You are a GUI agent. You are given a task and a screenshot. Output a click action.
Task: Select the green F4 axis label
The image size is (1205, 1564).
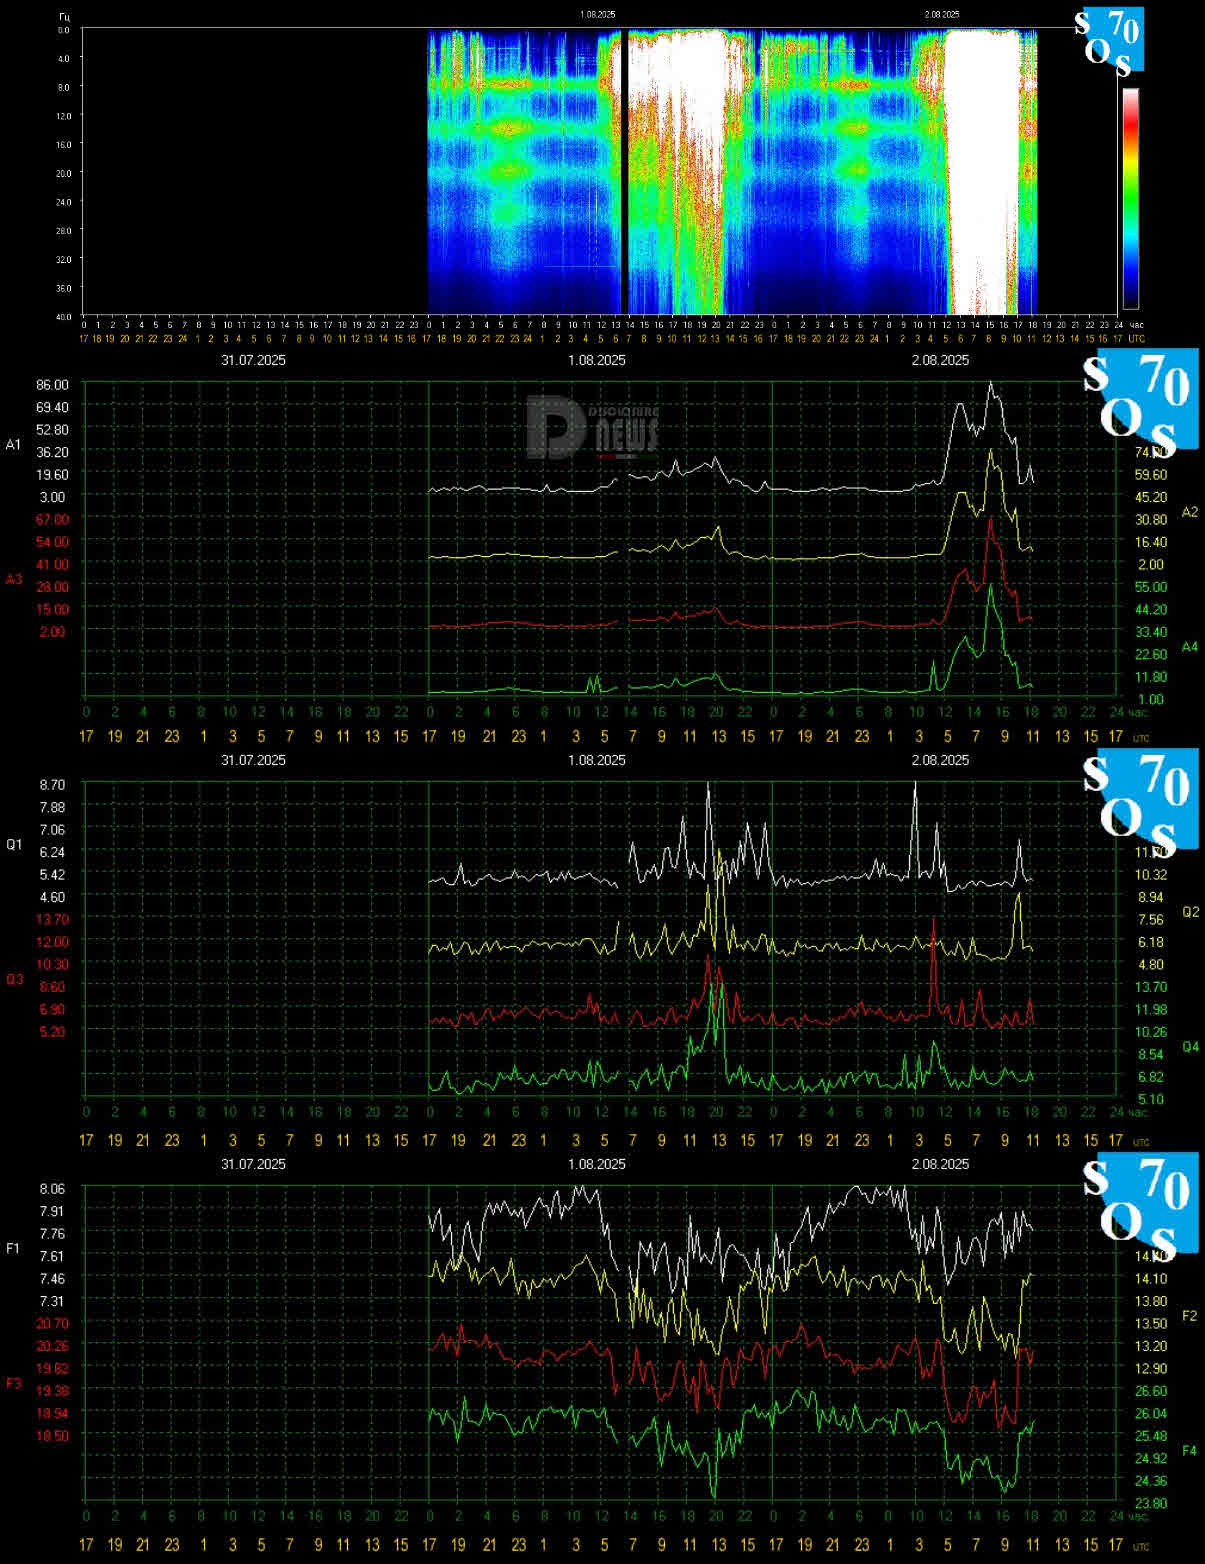tap(1189, 1450)
